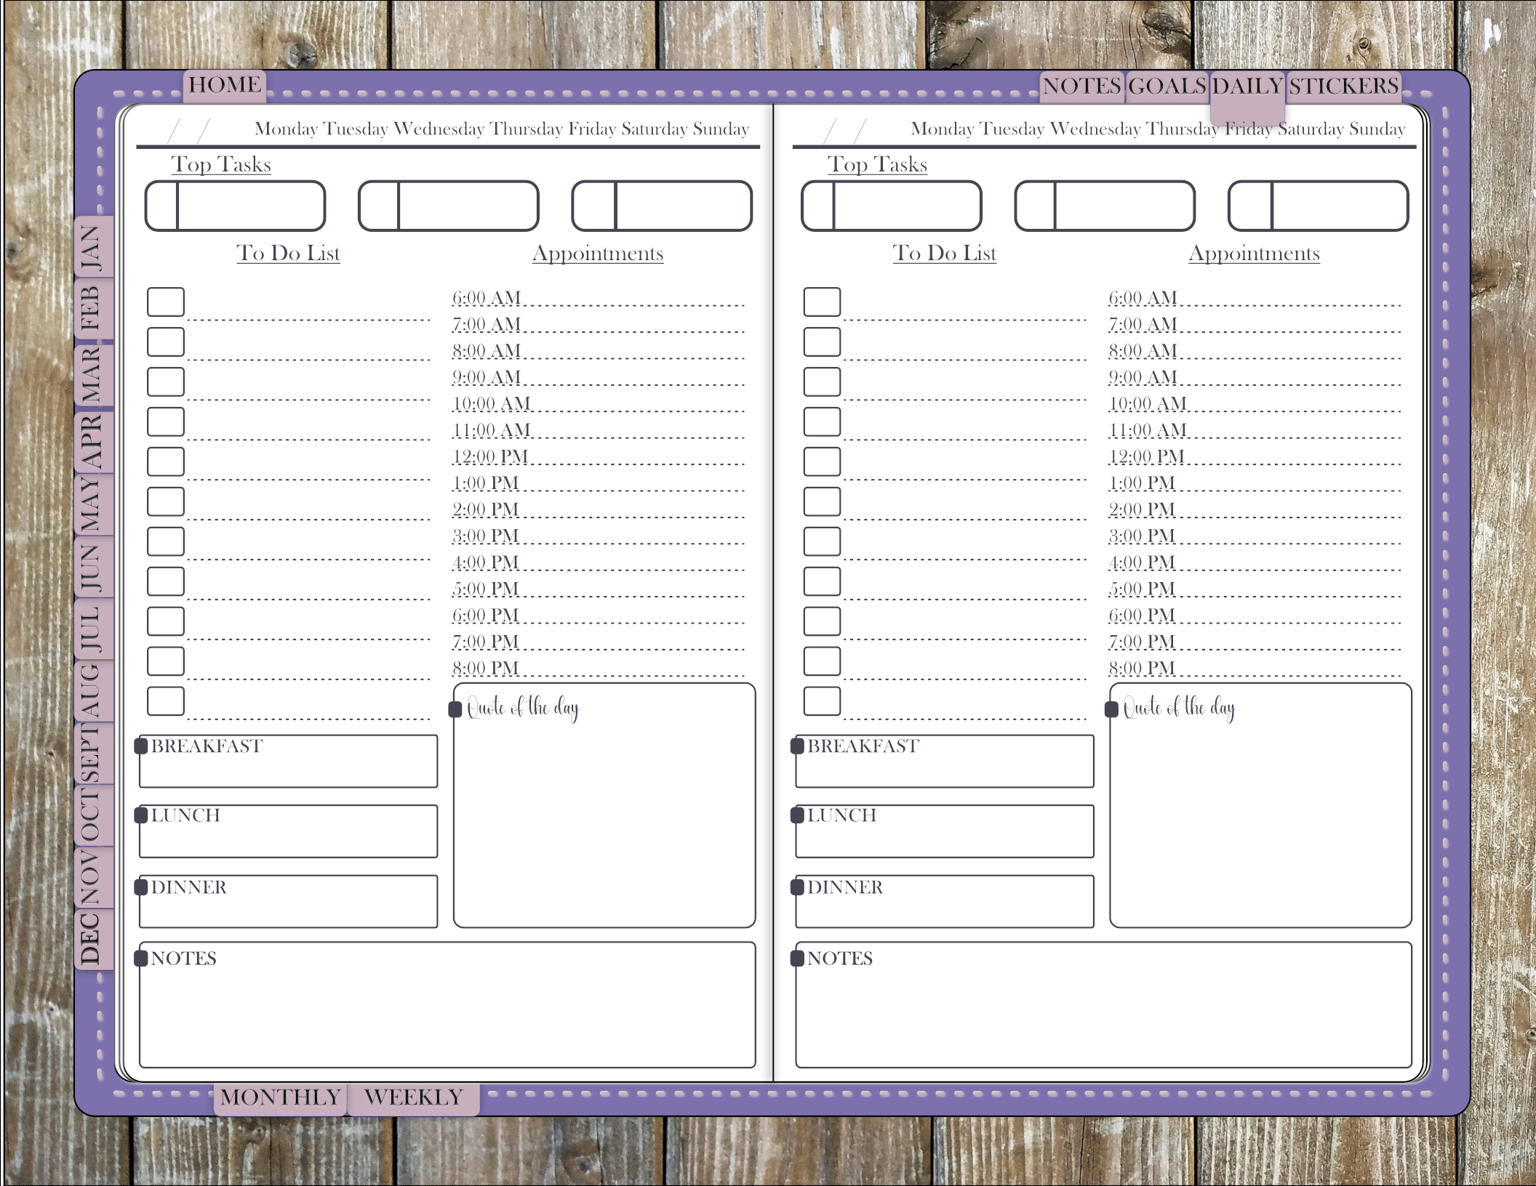Mark Tuesday in the right page header
Screen dimensions: 1536x1186
tap(1012, 129)
